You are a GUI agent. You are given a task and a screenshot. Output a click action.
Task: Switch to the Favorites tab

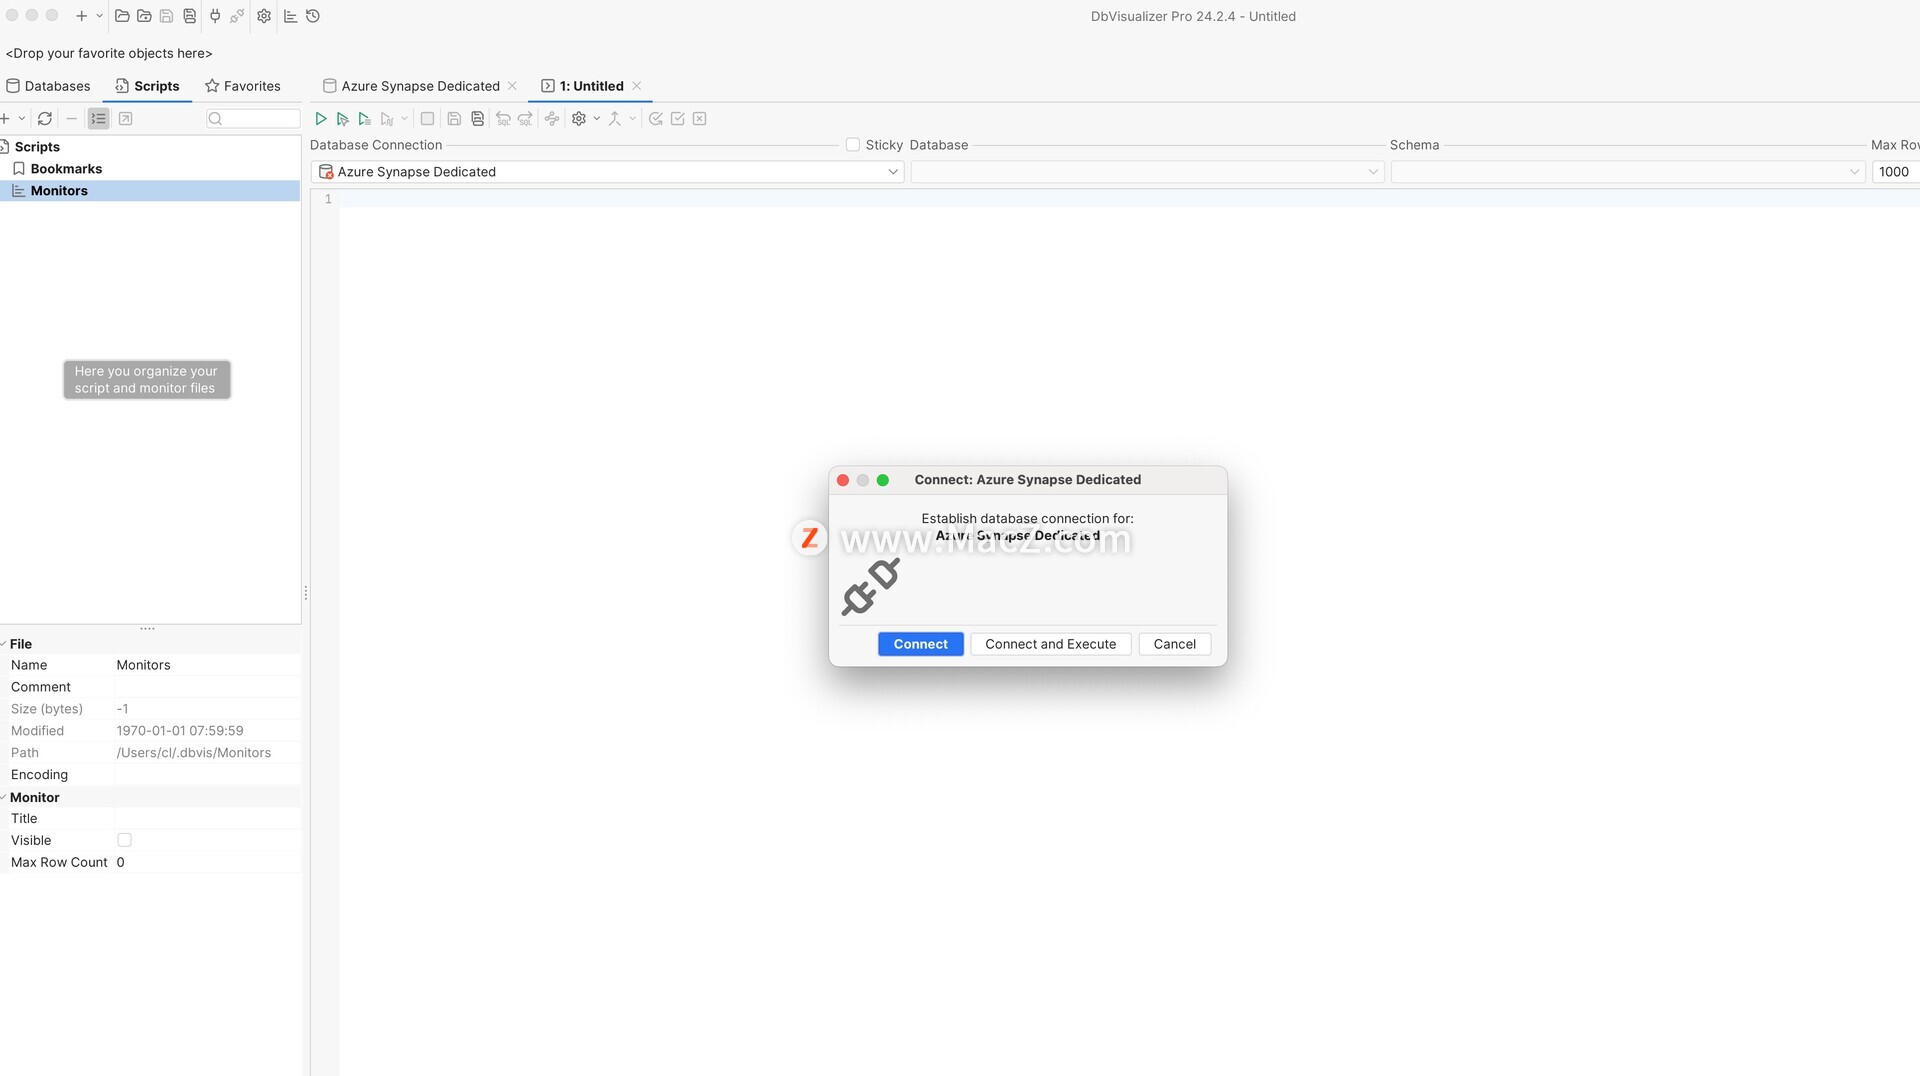tap(243, 86)
